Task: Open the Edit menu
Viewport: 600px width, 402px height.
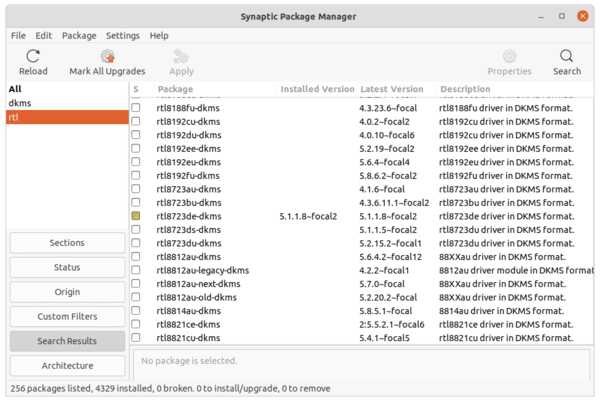Action: coord(44,36)
